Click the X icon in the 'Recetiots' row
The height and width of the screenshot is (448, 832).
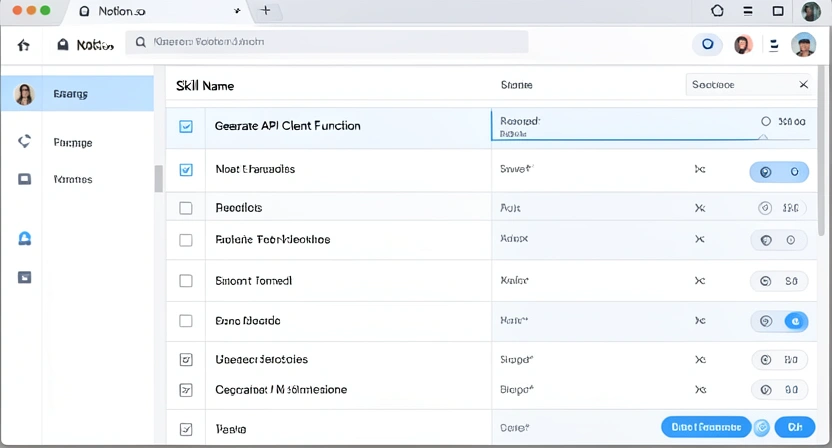pyautogui.click(x=700, y=208)
